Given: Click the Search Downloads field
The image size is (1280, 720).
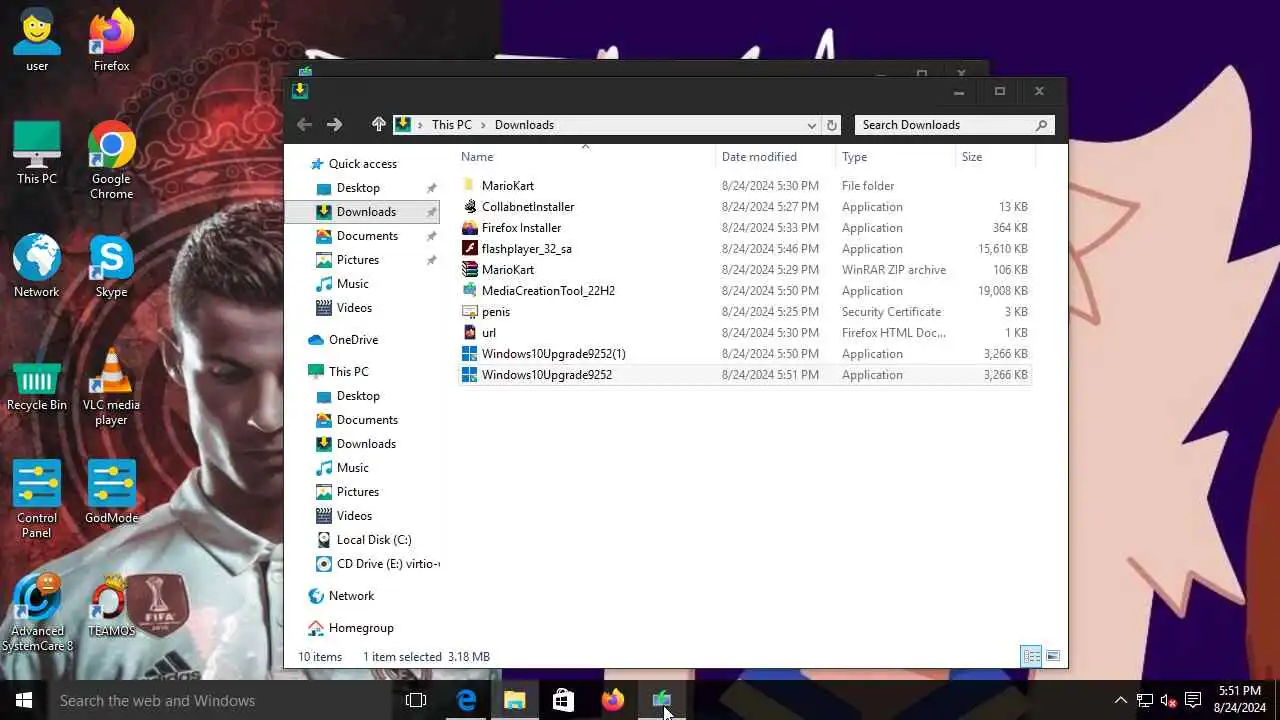Looking at the screenshot, I should coord(954,125).
